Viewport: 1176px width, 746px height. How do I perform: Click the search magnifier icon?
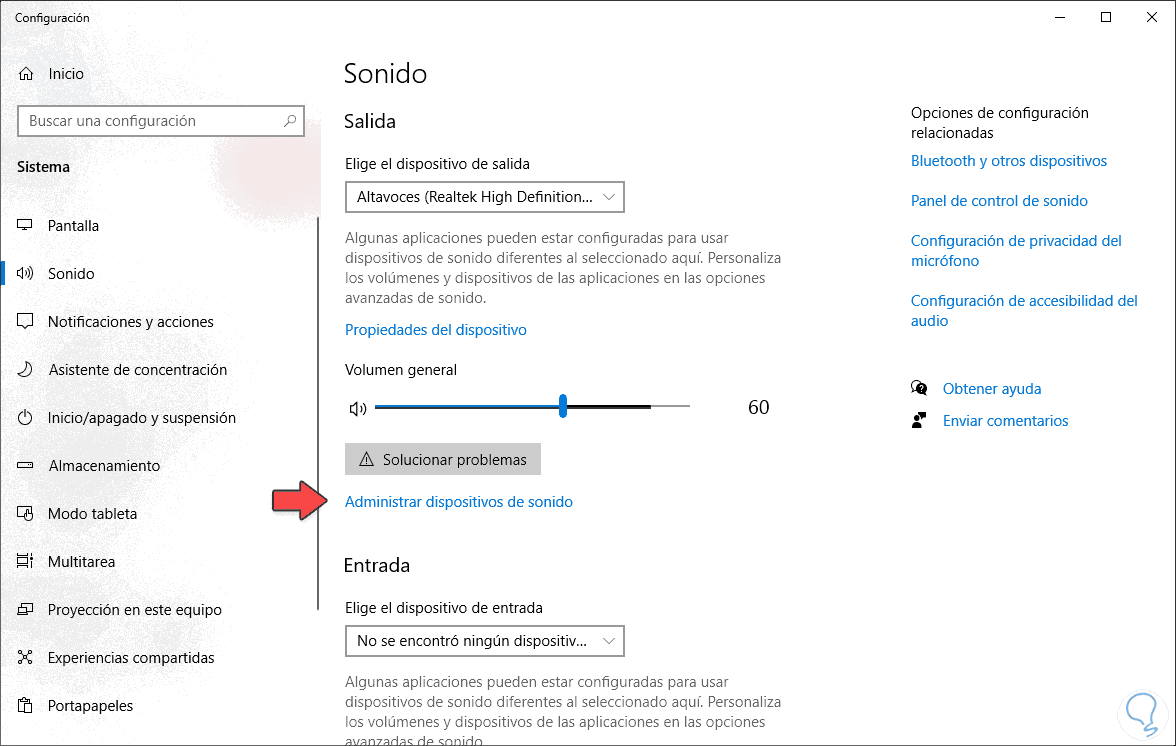coord(290,121)
